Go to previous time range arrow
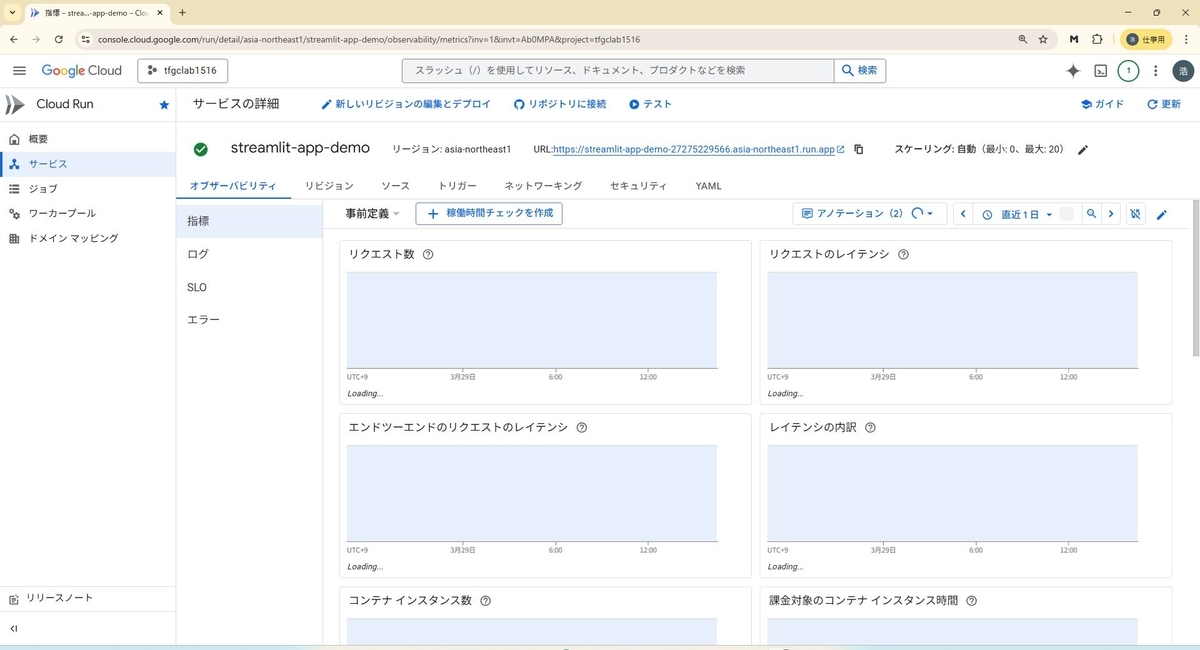Viewport: 1200px width, 650px height. 963,214
